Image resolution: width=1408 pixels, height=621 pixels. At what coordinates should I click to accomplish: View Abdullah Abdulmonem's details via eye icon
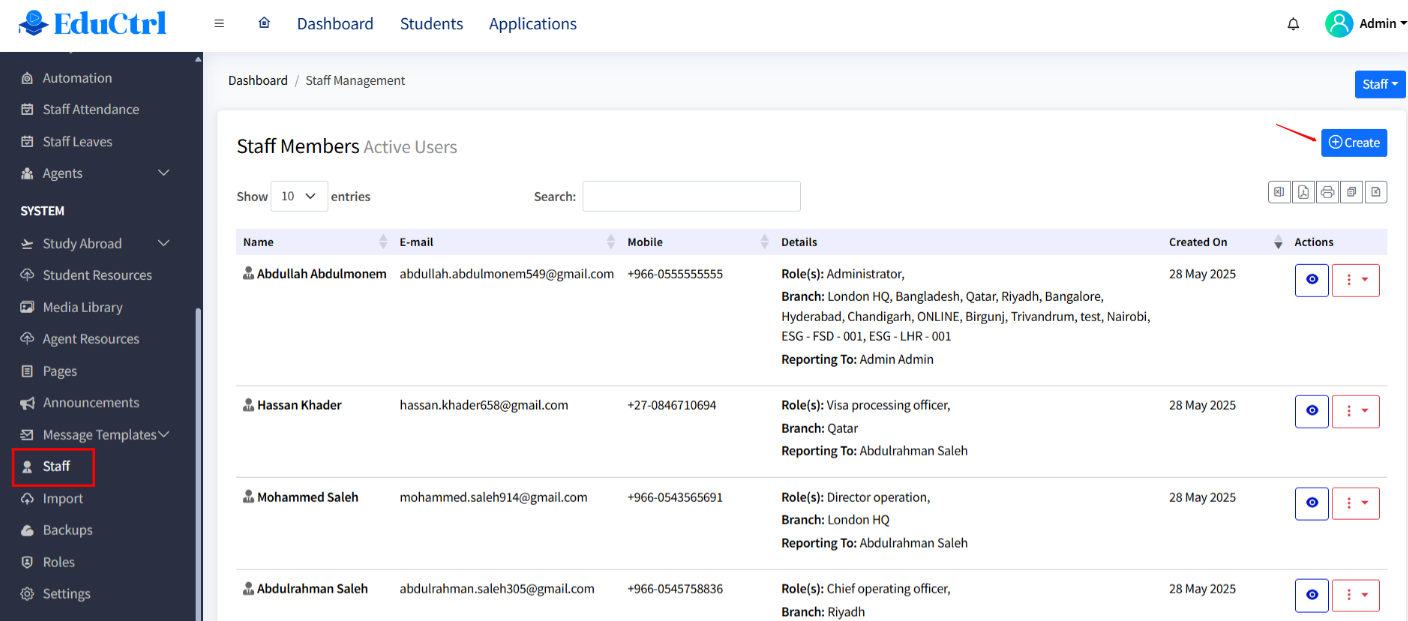coord(1312,280)
